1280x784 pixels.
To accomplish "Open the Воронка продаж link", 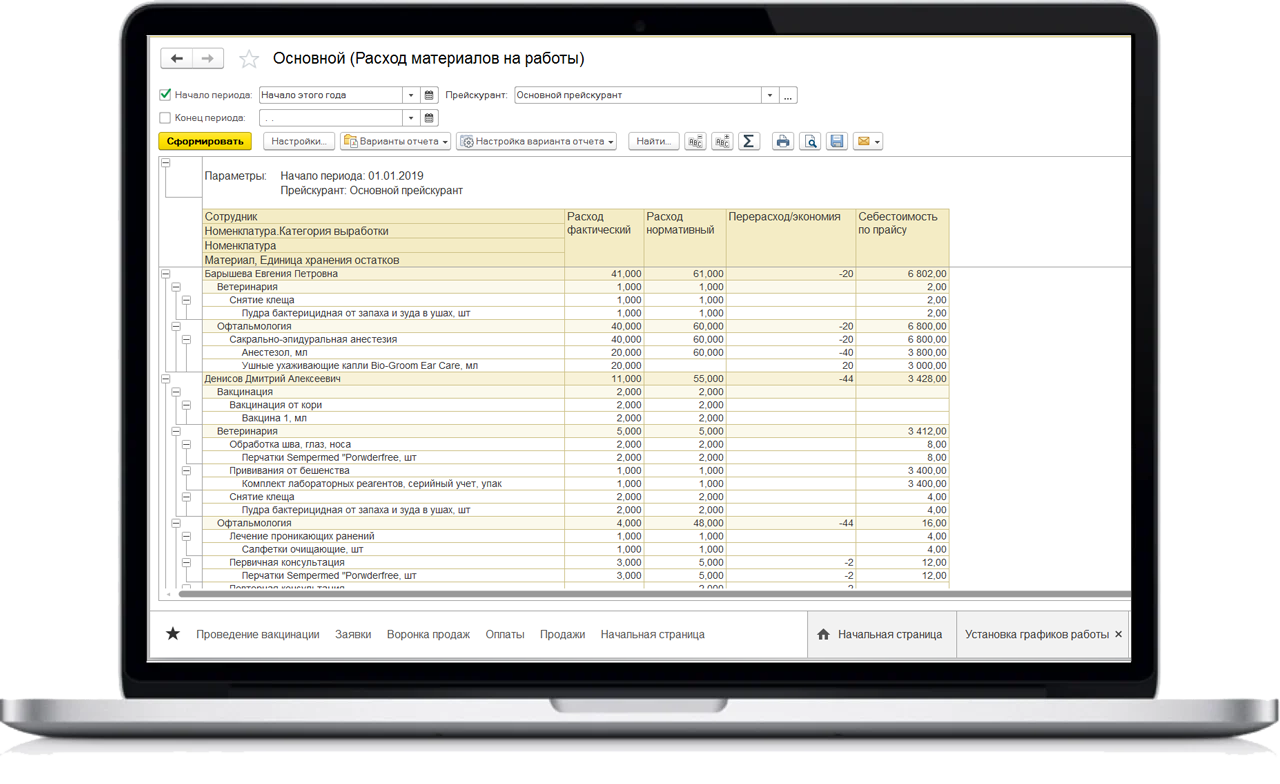I will [428, 635].
